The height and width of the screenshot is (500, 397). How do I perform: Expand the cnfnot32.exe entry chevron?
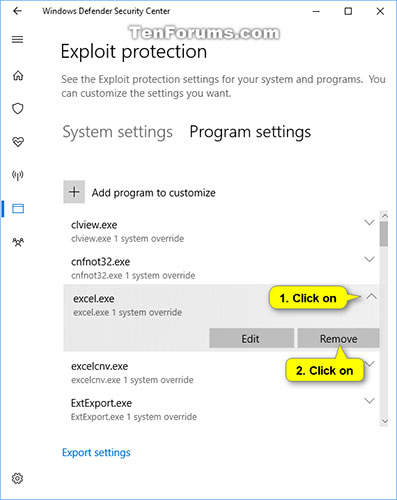click(369, 259)
